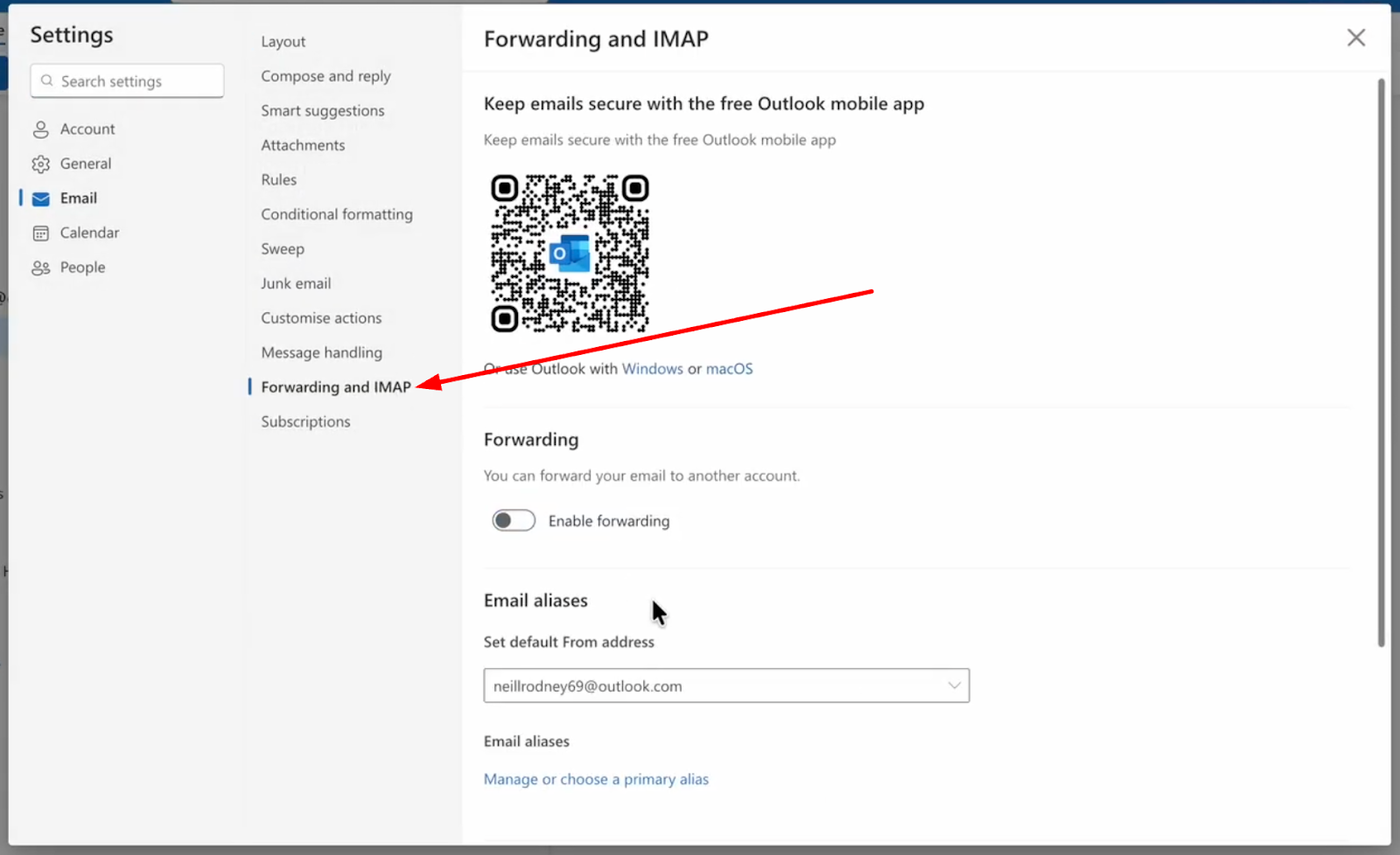Open Junk email settings
The image size is (1400, 855).
click(x=296, y=283)
